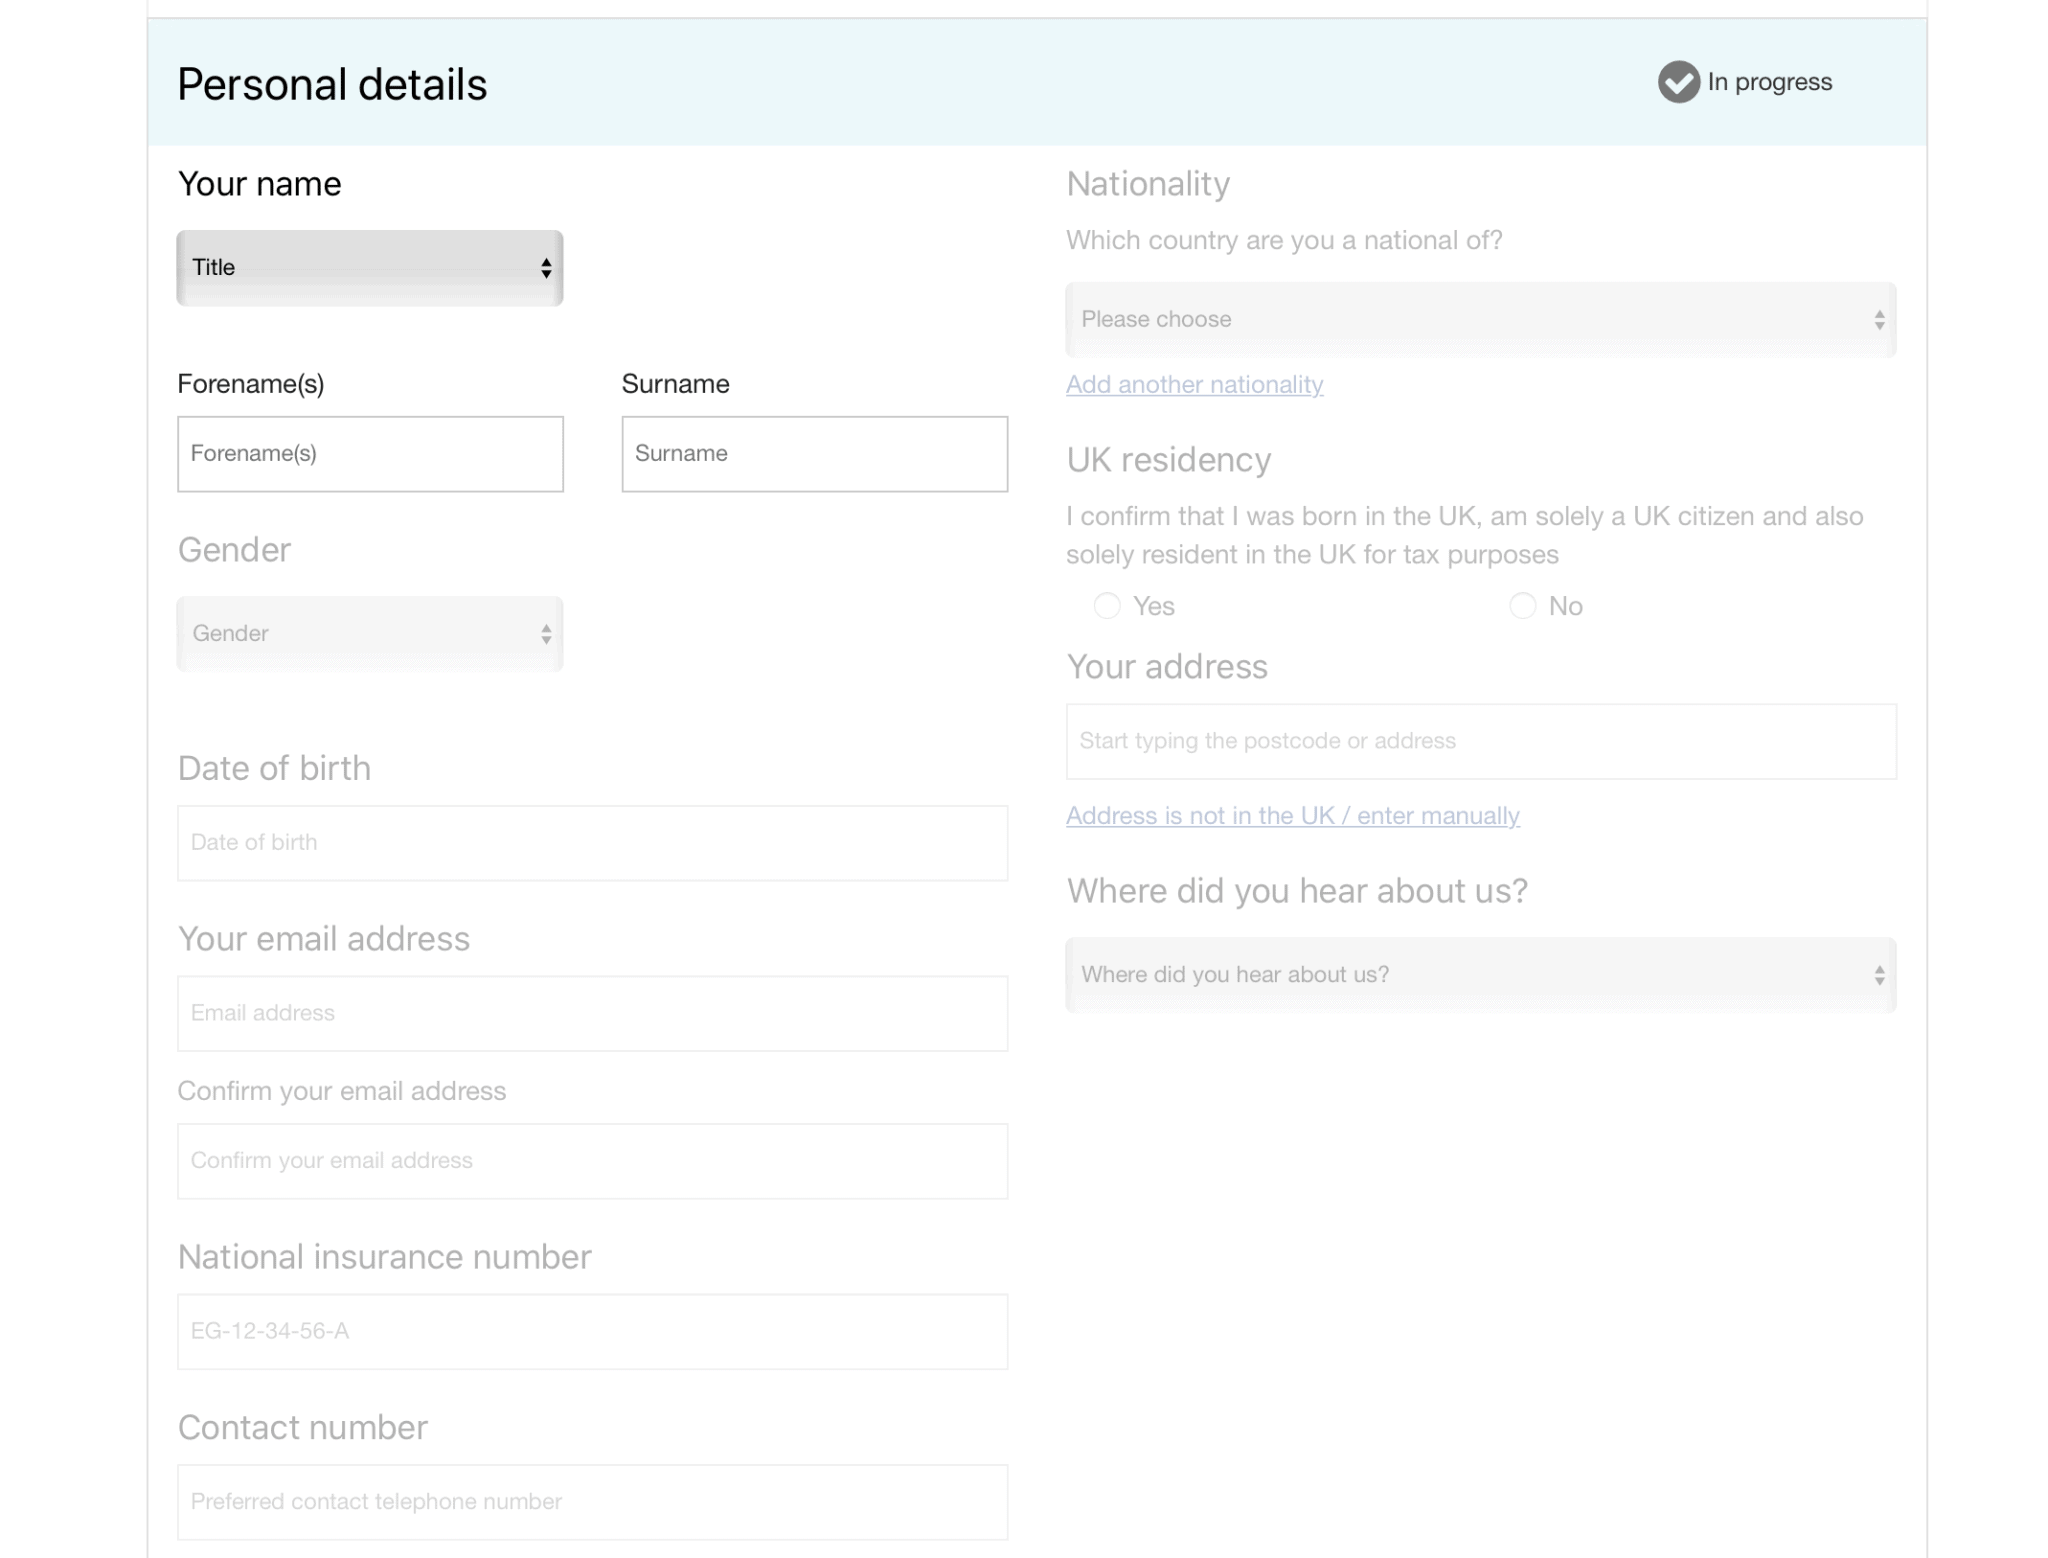The image size is (2048, 1558).
Task: Click Address is not in the UK link
Action: point(1292,816)
